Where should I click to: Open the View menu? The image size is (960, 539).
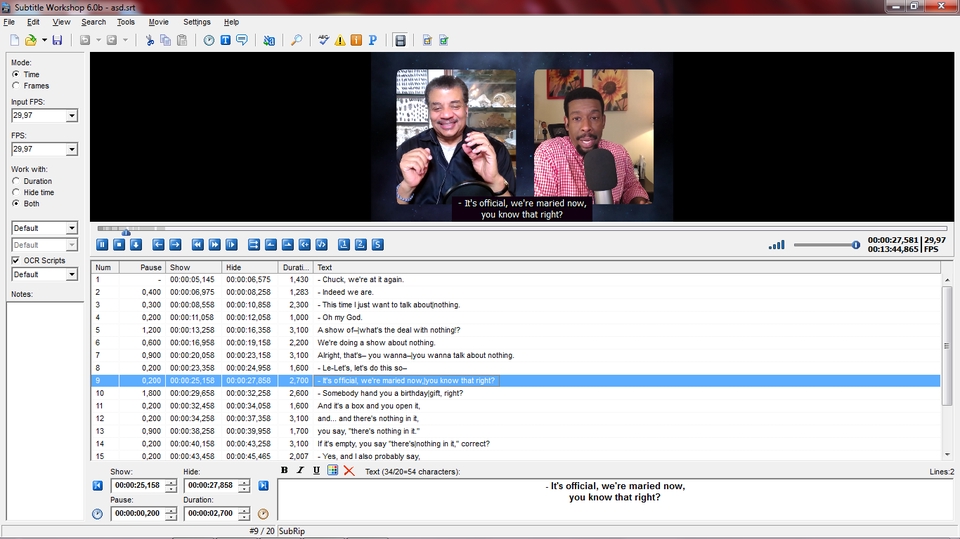61,22
